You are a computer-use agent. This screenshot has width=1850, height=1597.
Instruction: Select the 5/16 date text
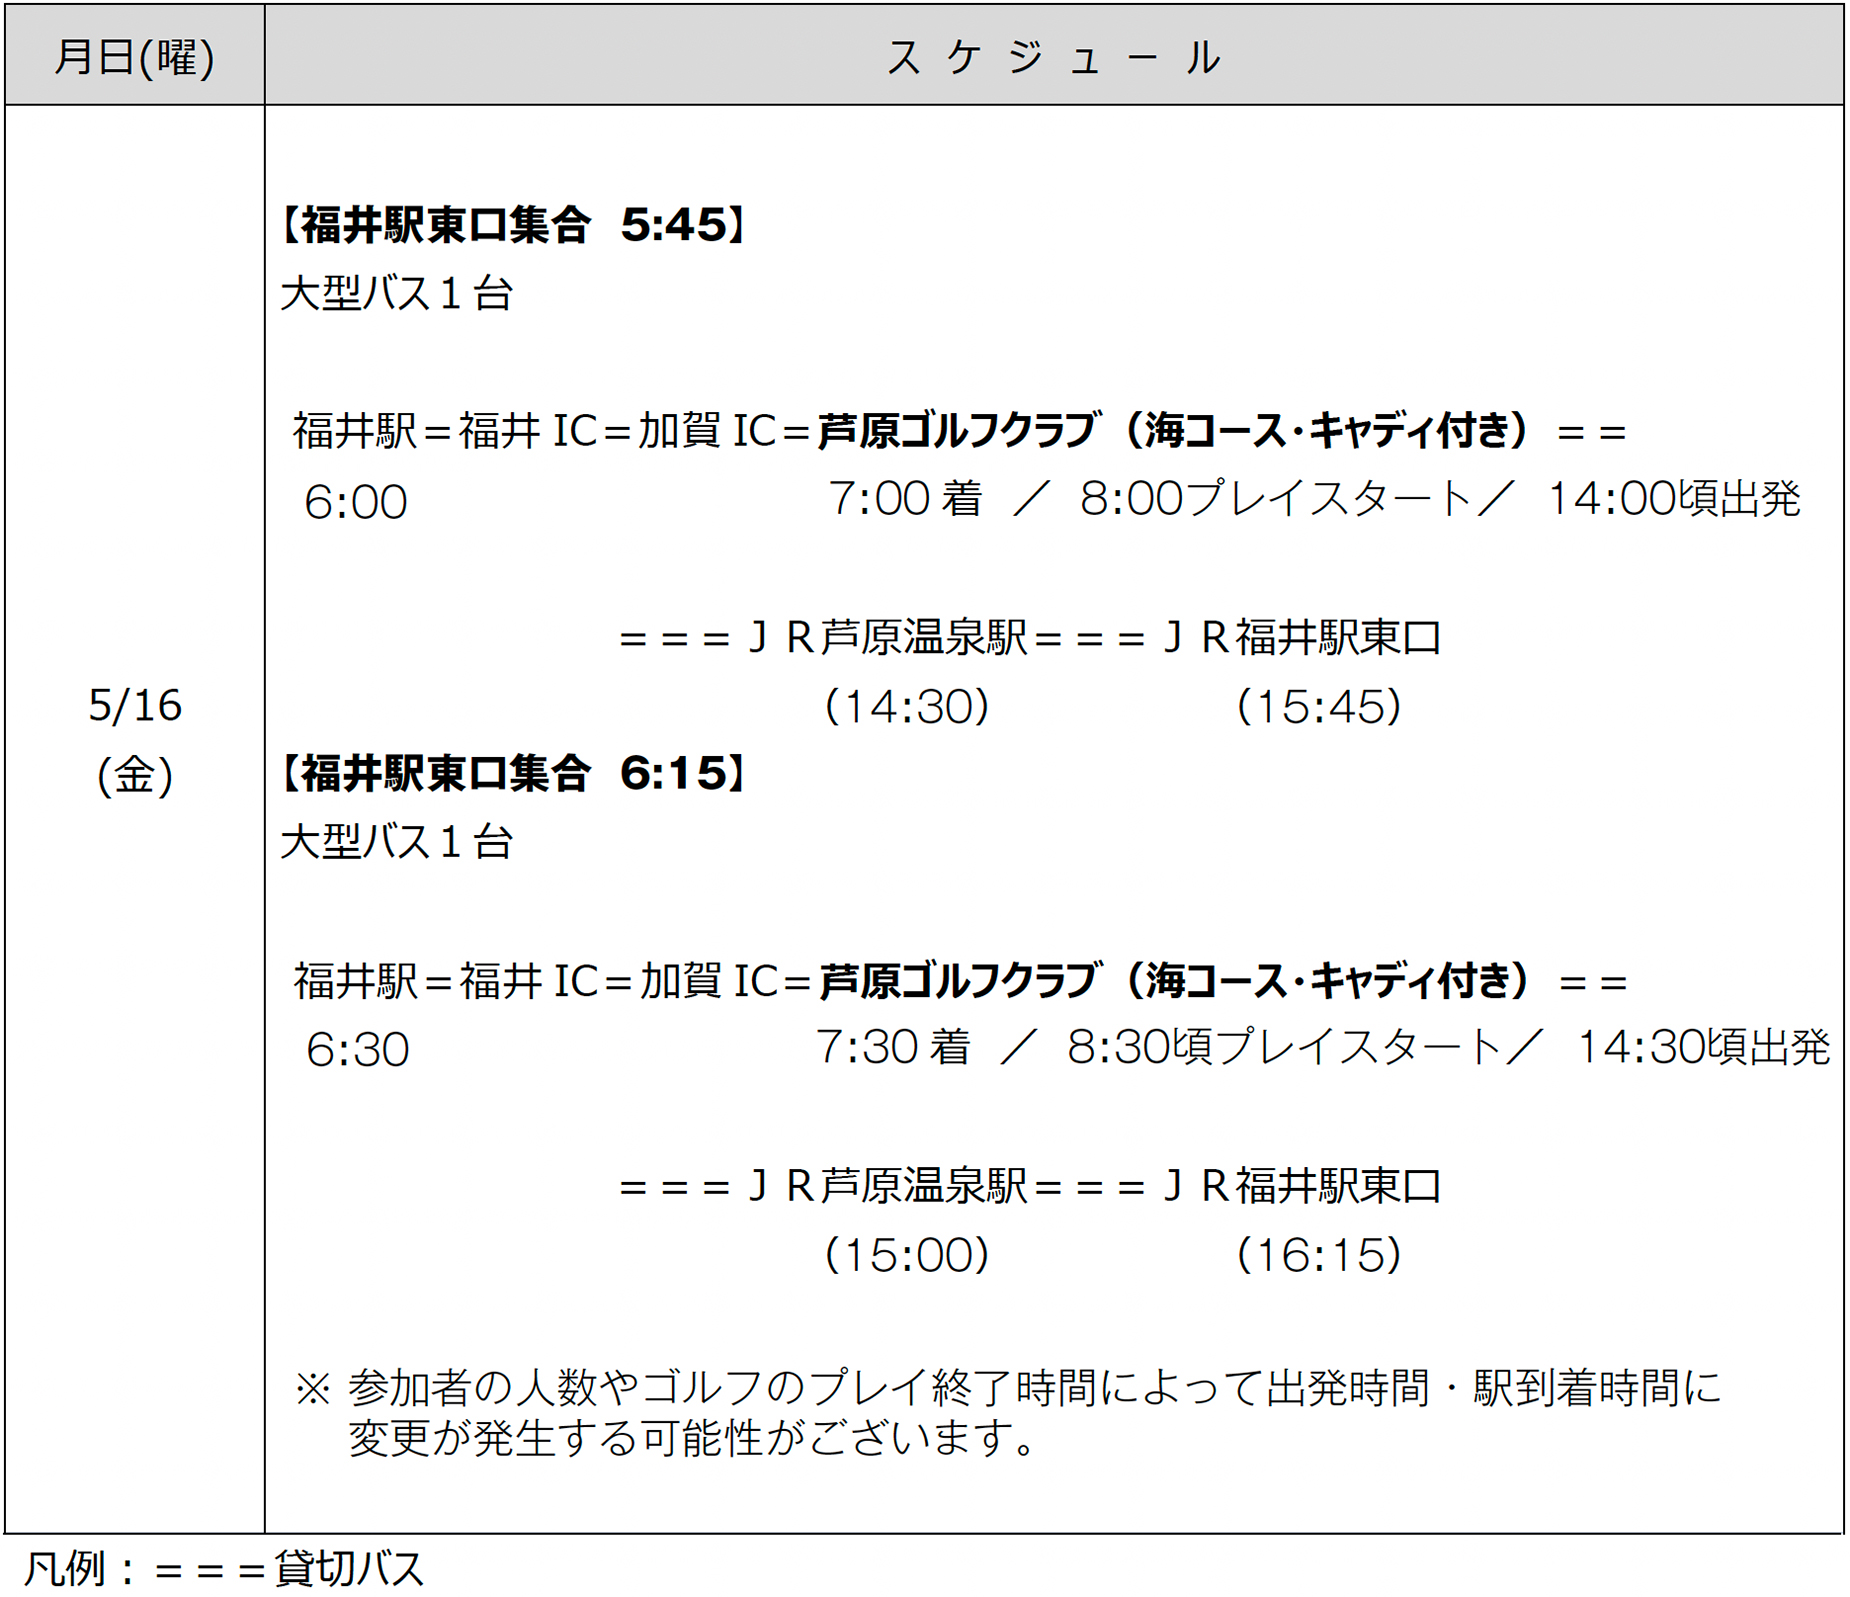tap(135, 706)
